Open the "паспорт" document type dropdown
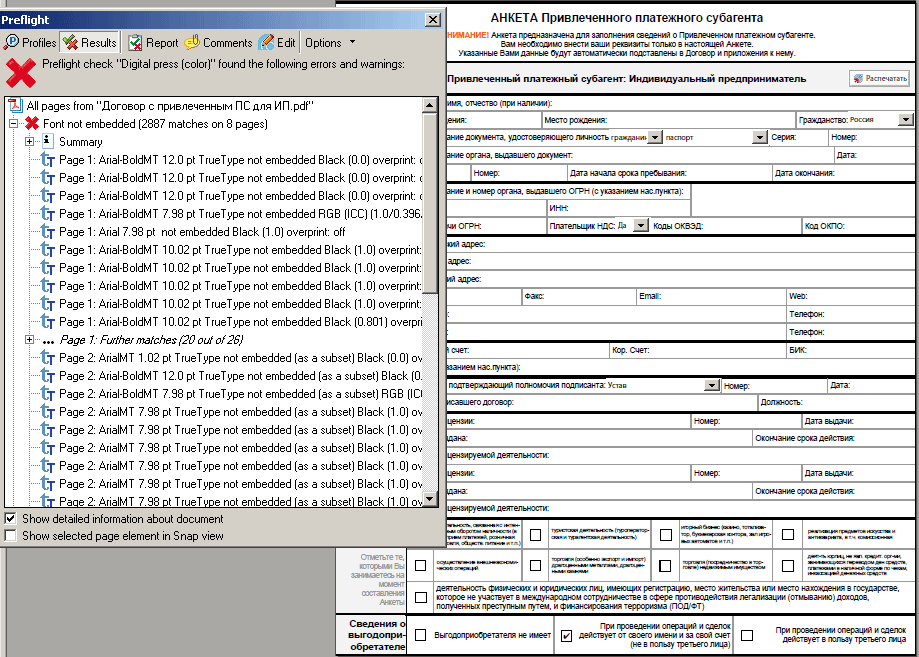 point(760,137)
